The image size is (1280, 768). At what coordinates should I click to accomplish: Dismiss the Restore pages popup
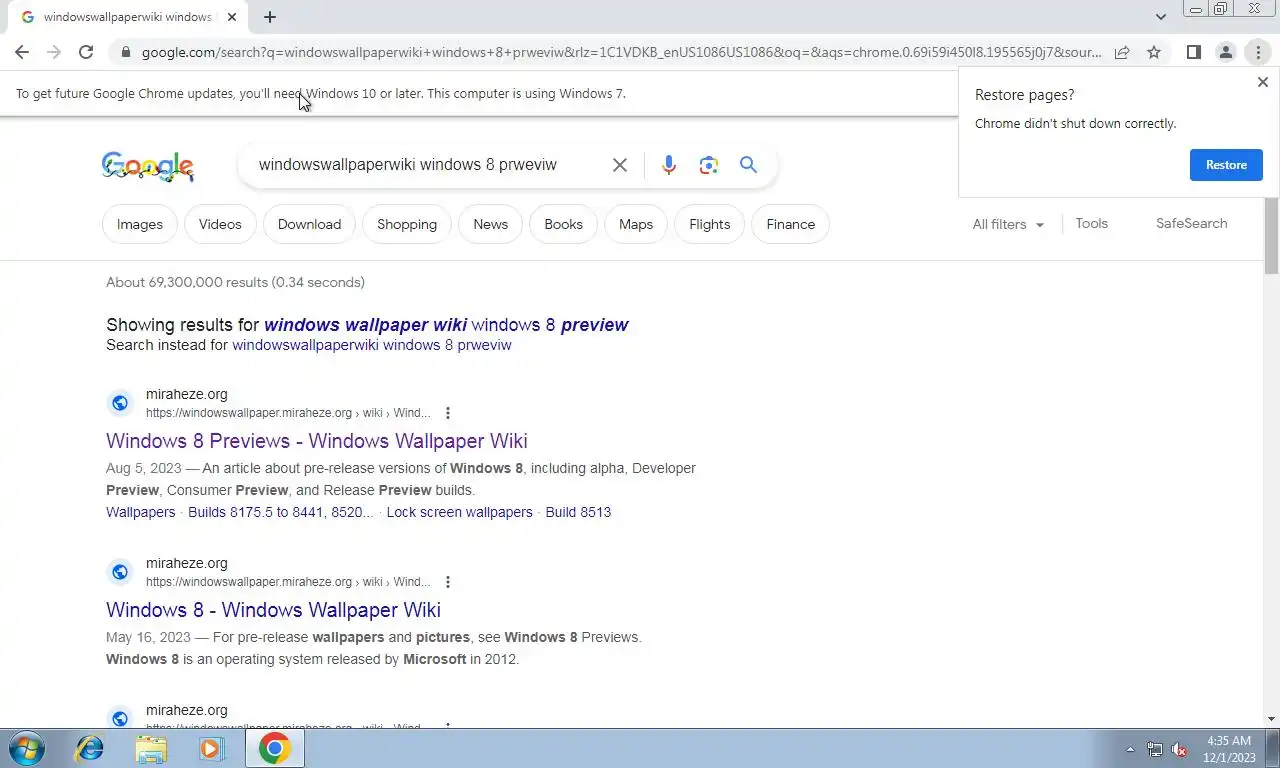pos(1262,82)
